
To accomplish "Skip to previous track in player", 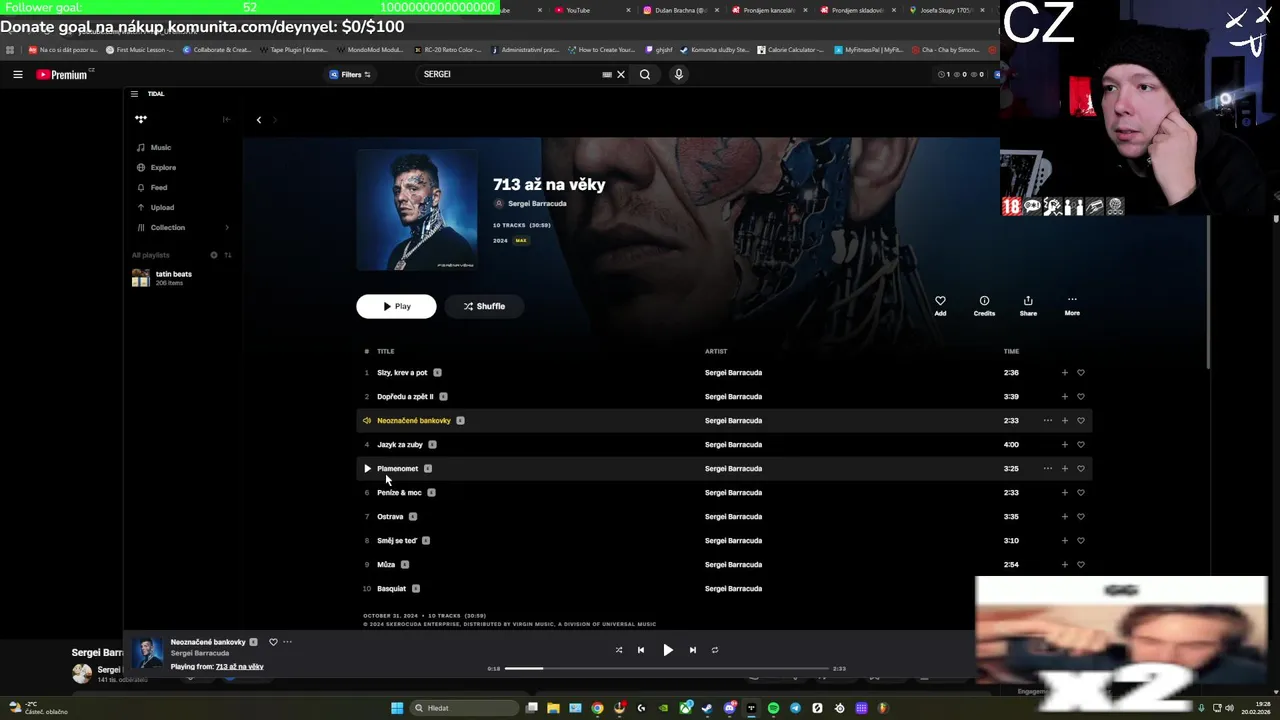I will [x=641, y=650].
